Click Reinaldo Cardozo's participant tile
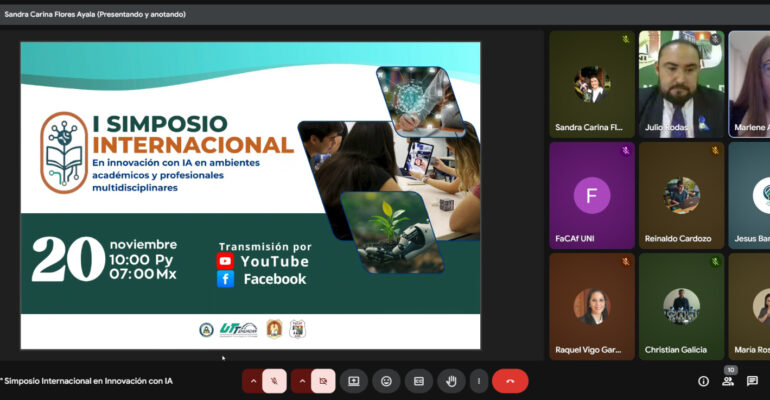 pyautogui.click(x=680, y=195)
